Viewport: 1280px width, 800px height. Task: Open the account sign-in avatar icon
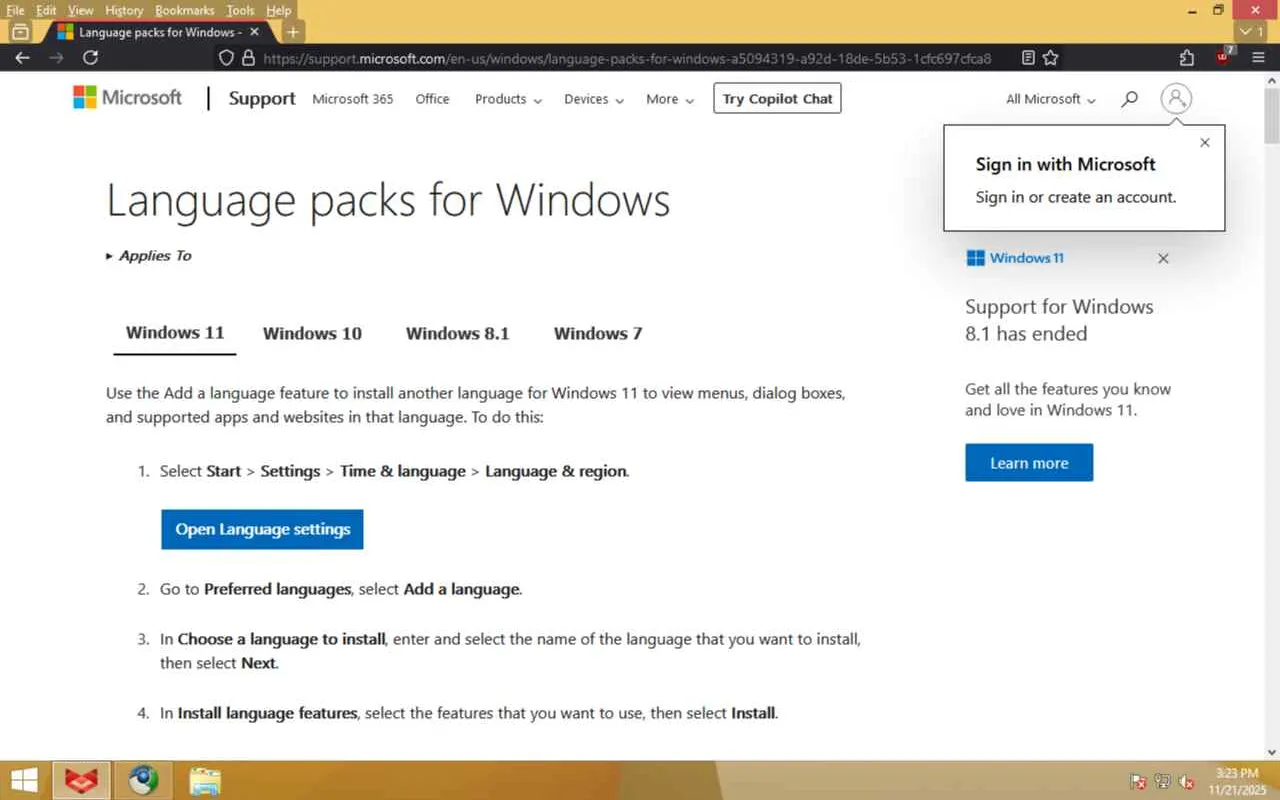coord(1176,98)
